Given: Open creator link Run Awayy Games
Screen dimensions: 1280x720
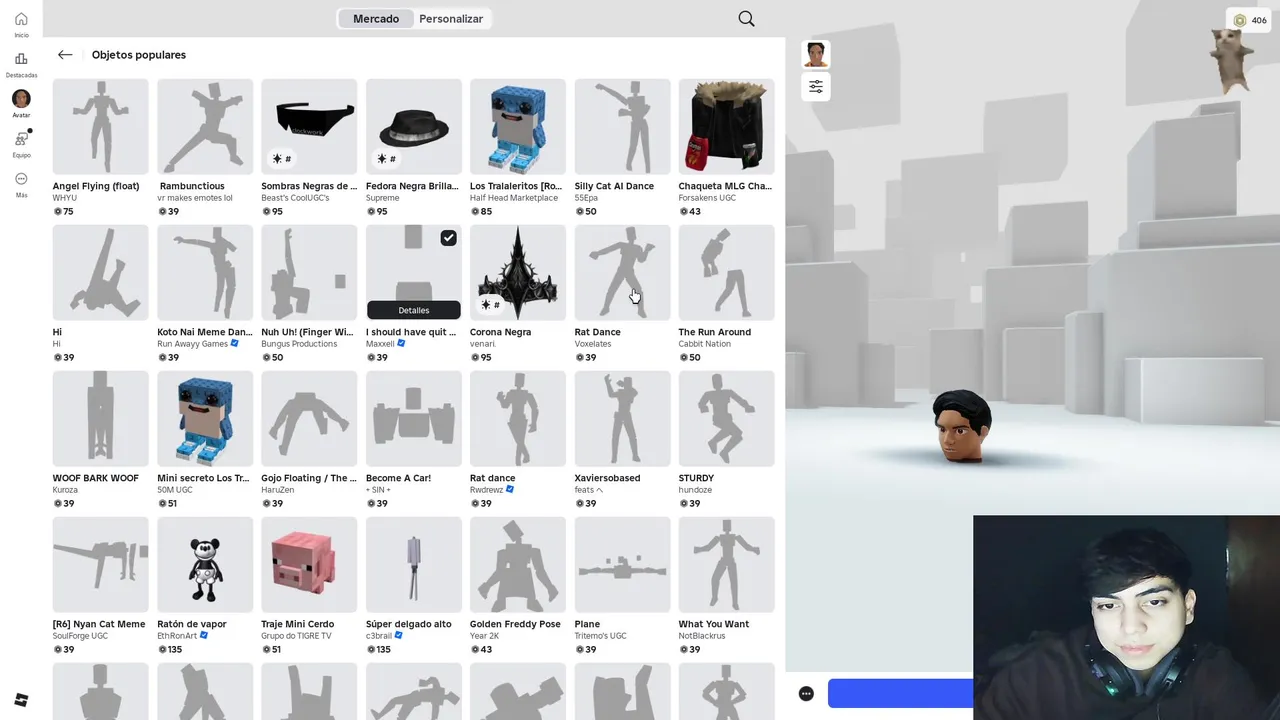Looking at the screenshot, I should click(193, 344).
